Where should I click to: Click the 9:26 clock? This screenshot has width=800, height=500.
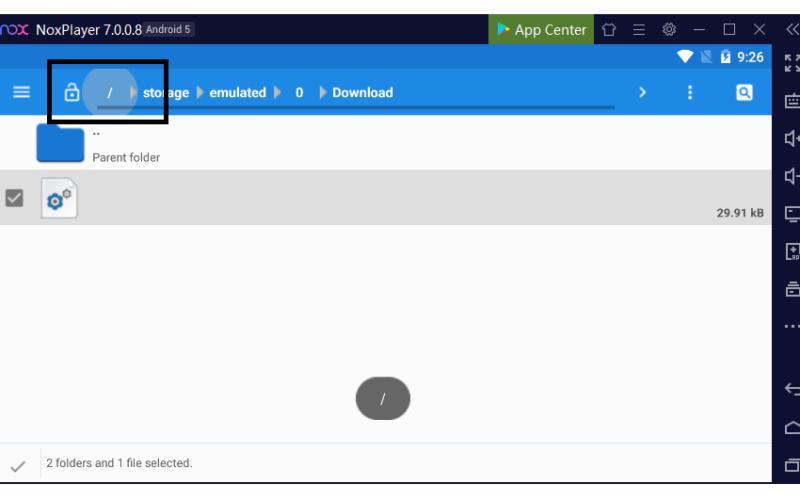point(751,57)
